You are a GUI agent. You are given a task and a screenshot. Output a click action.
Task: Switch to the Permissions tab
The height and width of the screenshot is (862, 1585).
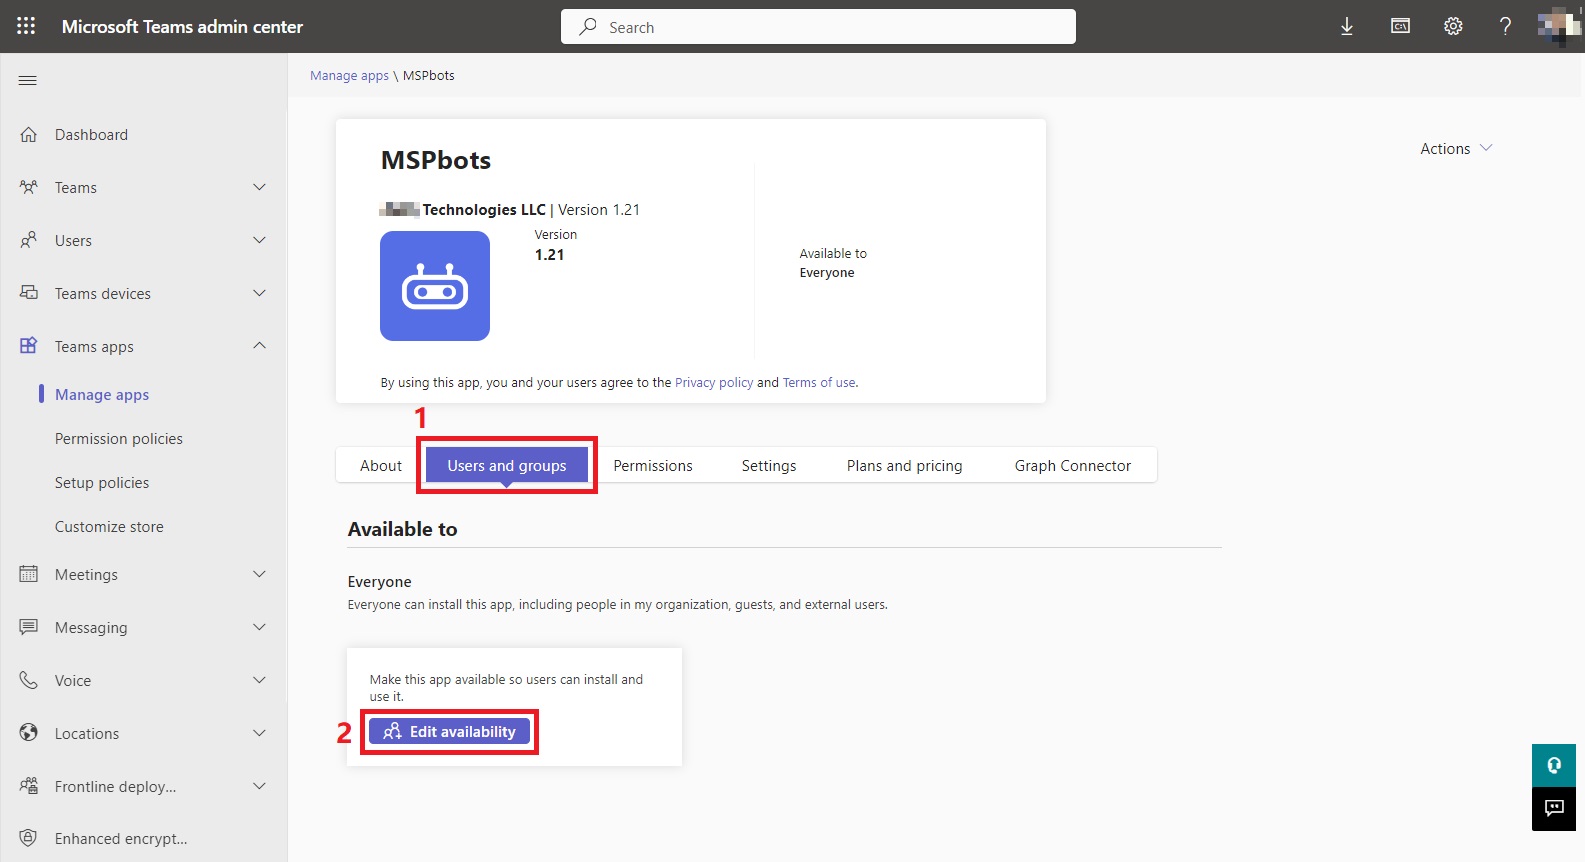652,466
